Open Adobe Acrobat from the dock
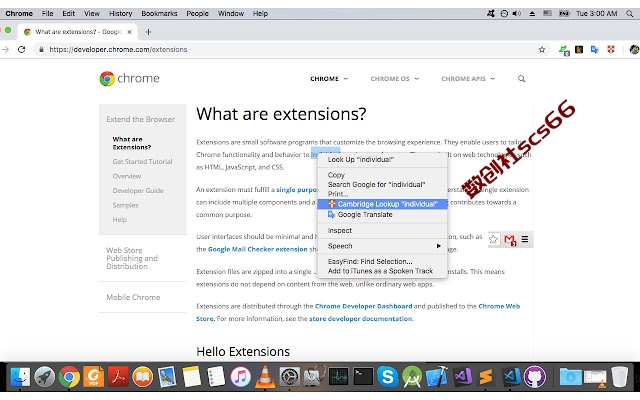 pos(118,377)
